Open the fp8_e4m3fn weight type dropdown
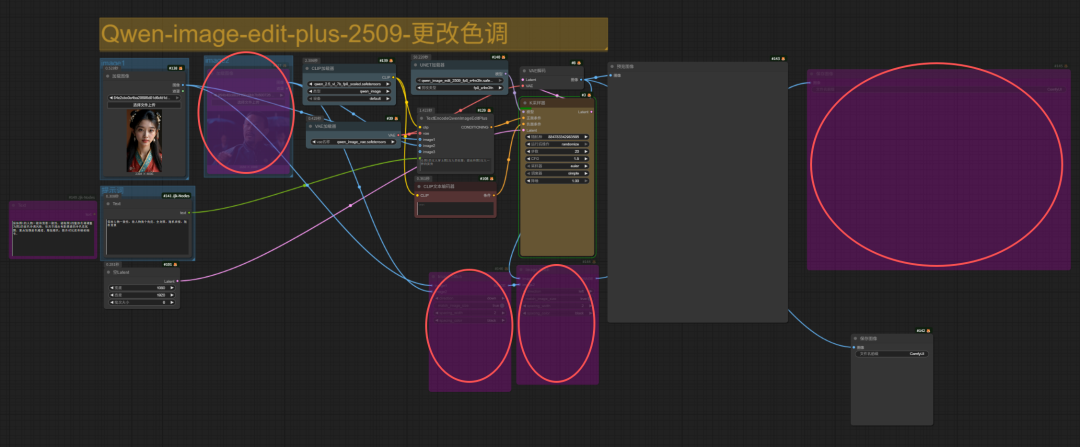The height and width of the screenshot is (447, 1080). pyautogui.click(x=461, y=87)
